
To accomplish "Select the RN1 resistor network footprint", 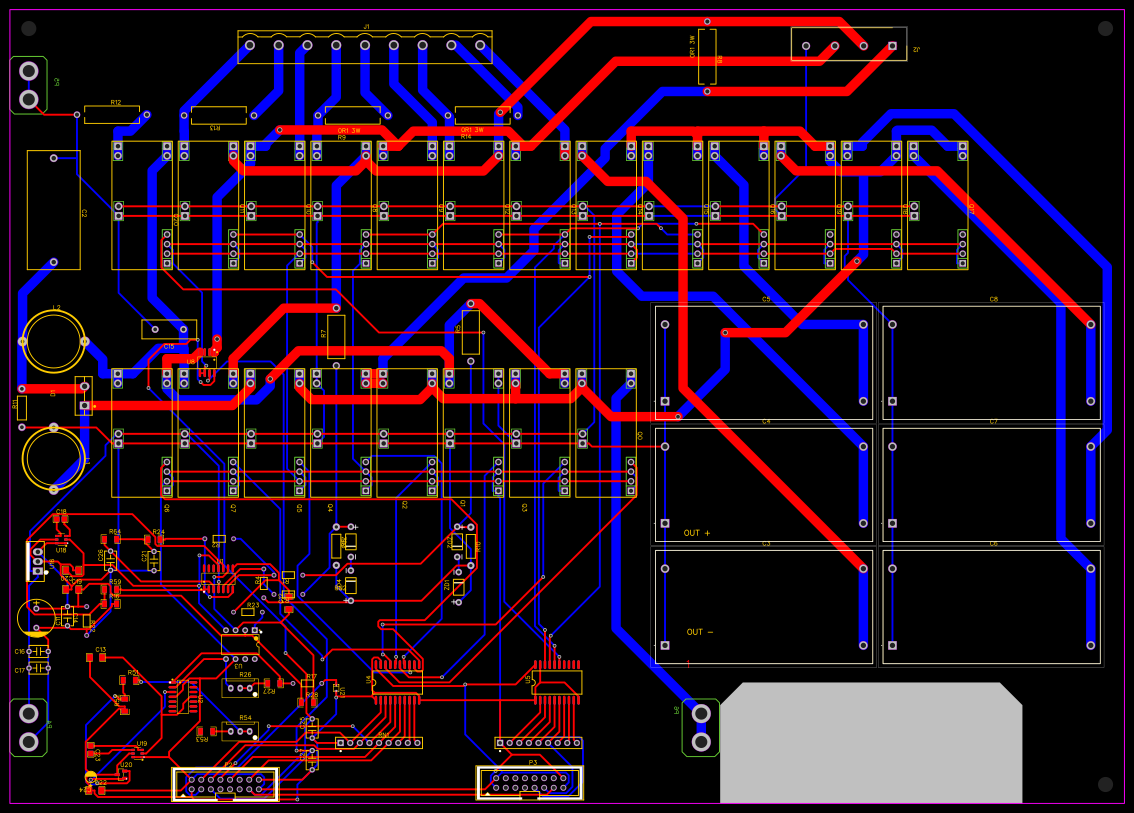I will pyautogui.click(x=379, y=743).
